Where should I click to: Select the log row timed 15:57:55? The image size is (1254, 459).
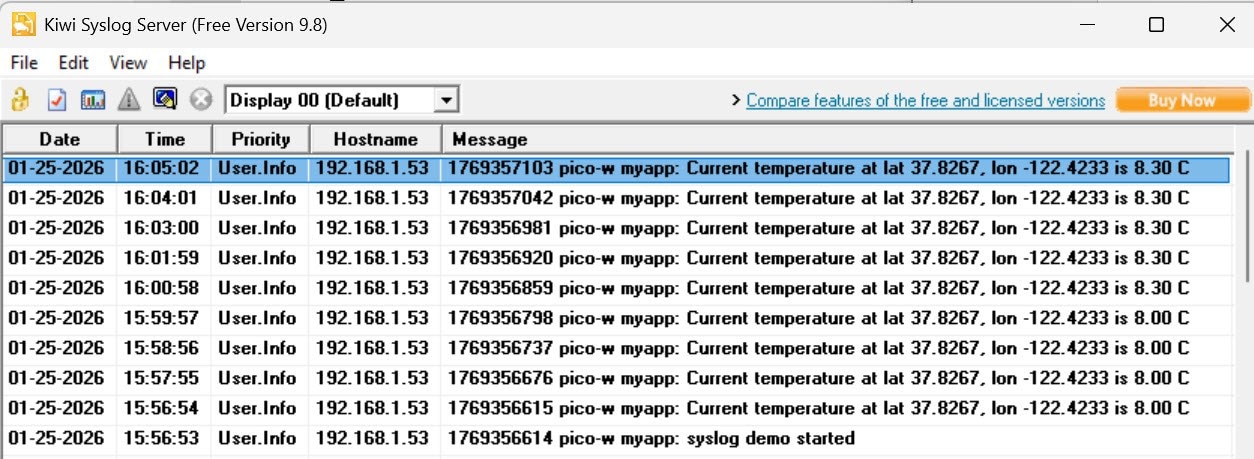616,378
